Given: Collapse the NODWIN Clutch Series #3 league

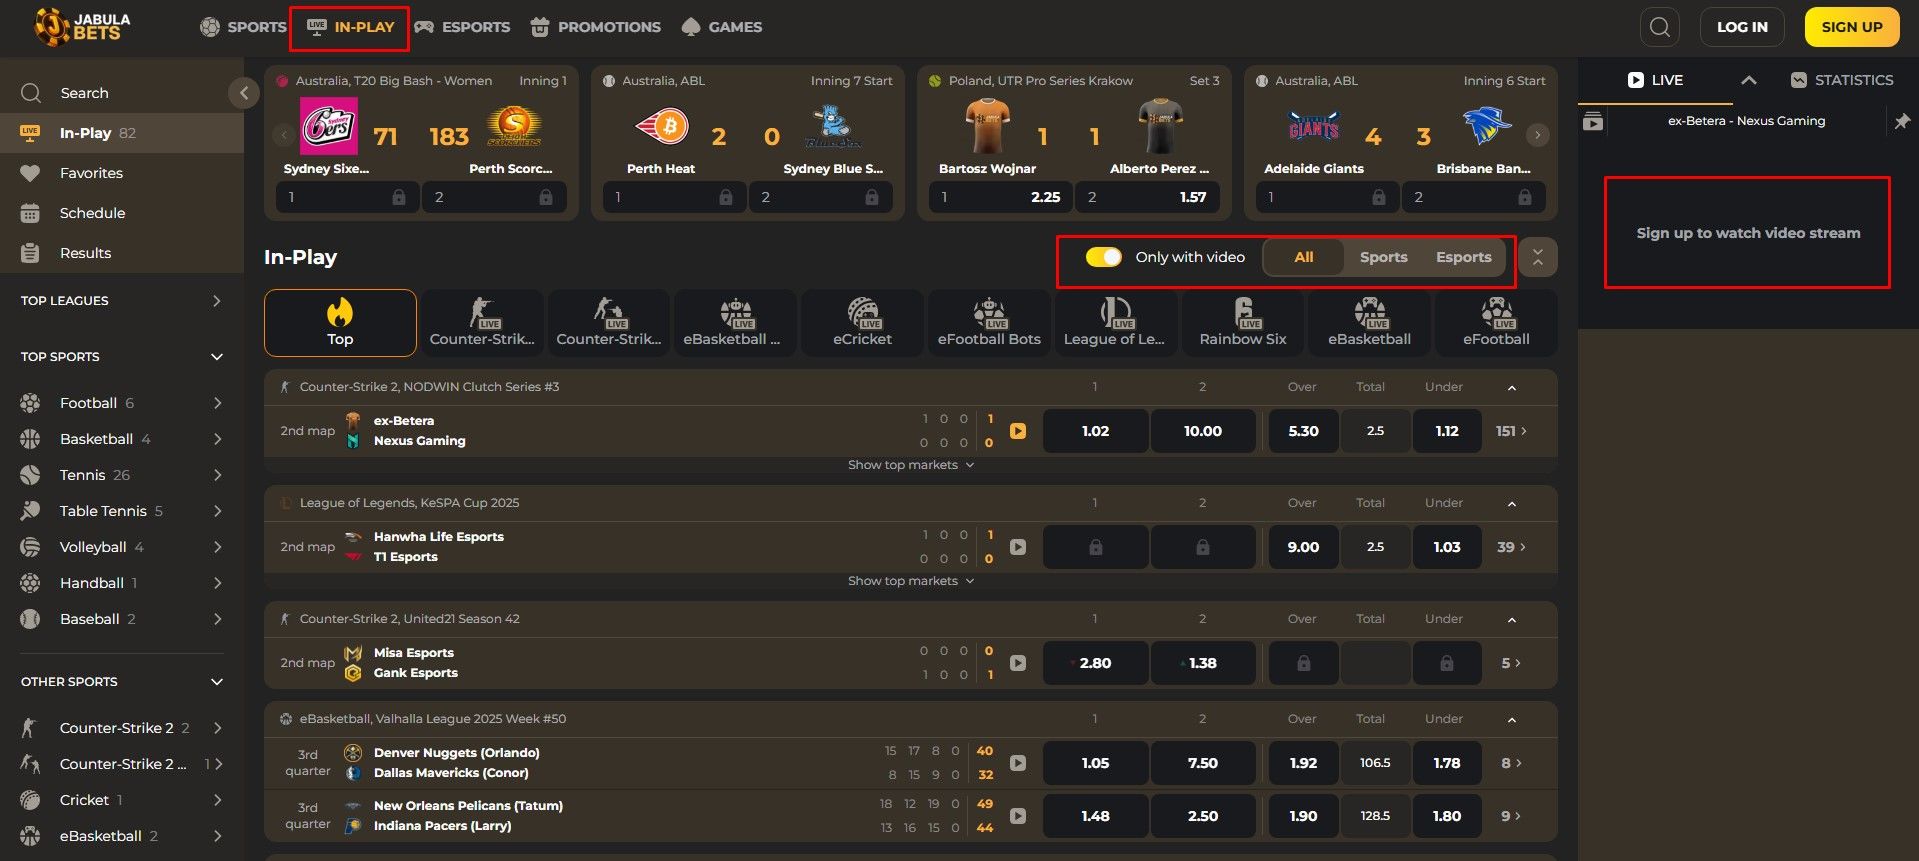Looking at the screenshot, I should point(1512,387).
